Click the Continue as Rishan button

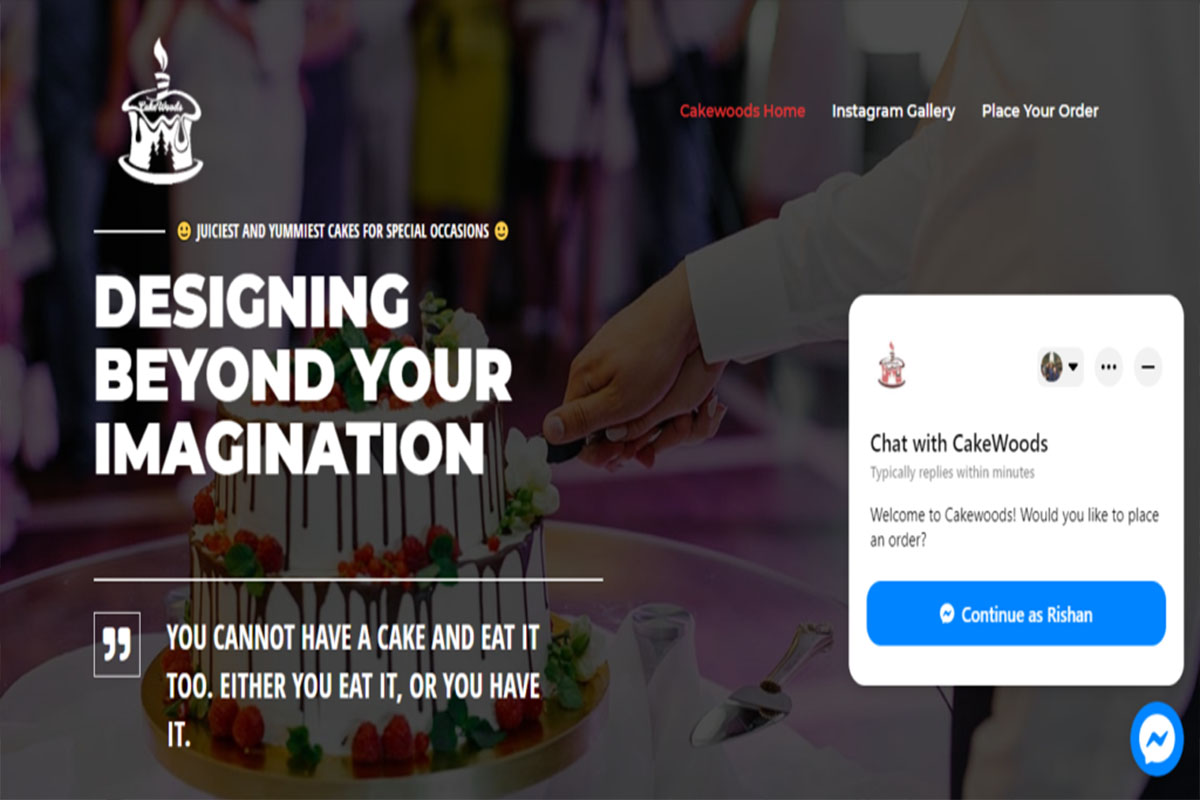[x=1016, y=614]
